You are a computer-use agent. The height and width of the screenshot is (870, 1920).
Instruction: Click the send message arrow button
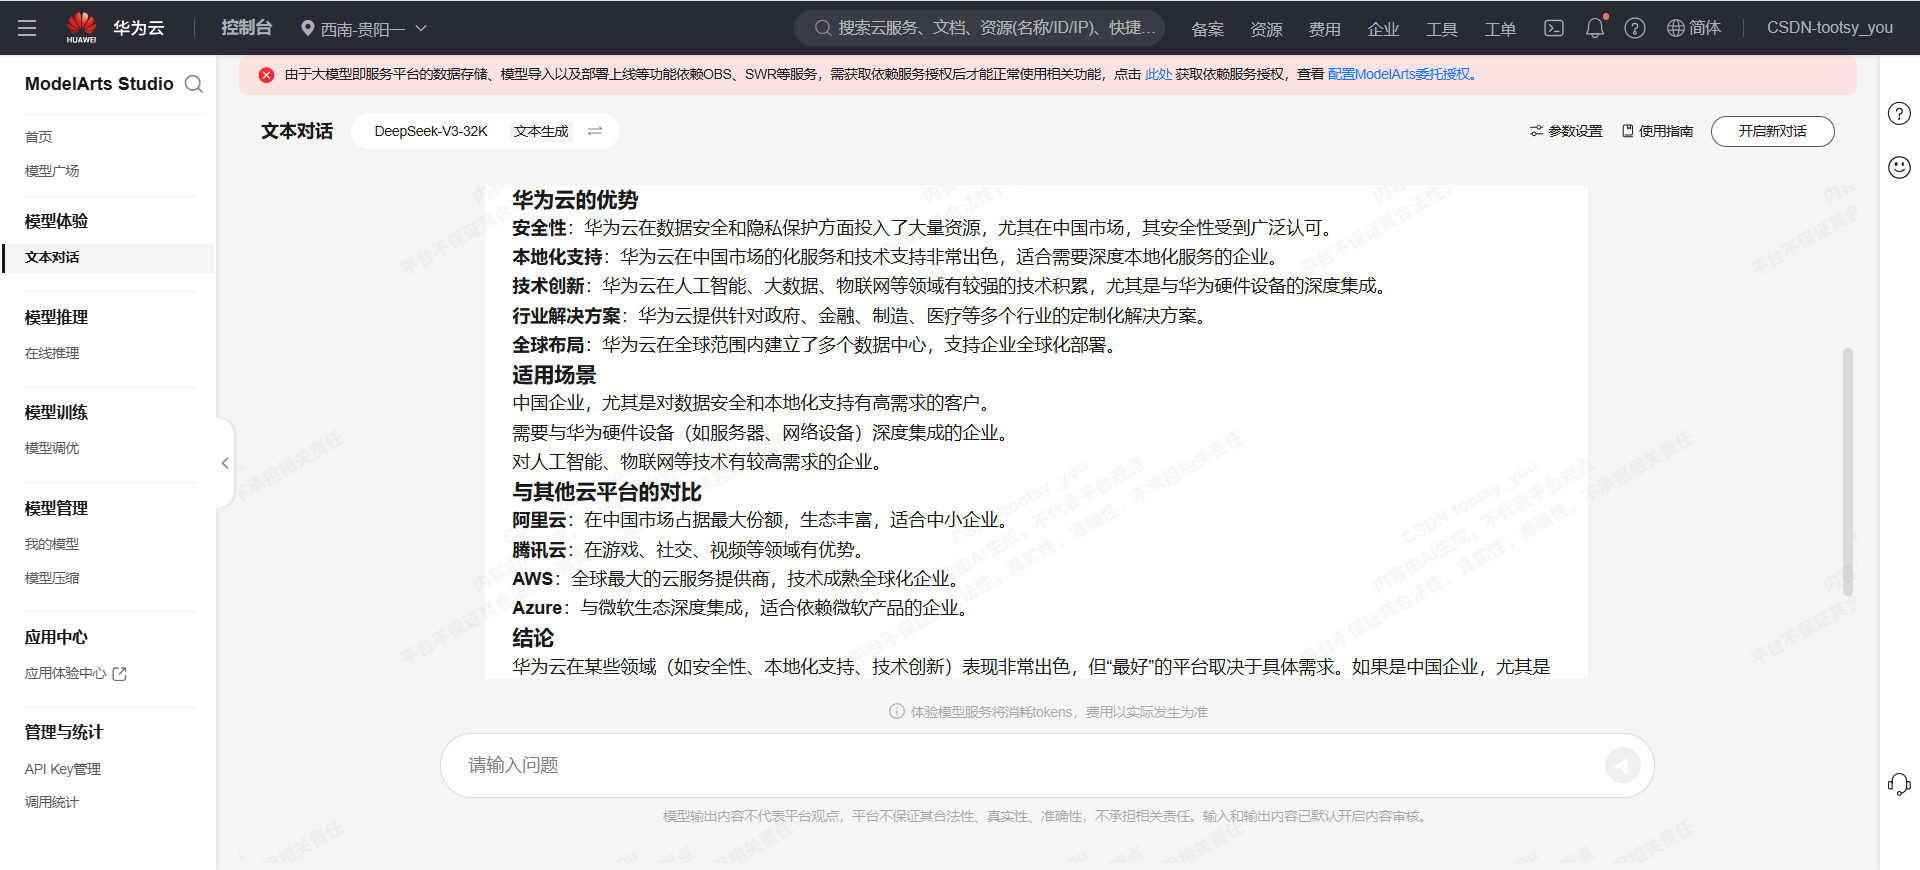(x=1622, y=765)
